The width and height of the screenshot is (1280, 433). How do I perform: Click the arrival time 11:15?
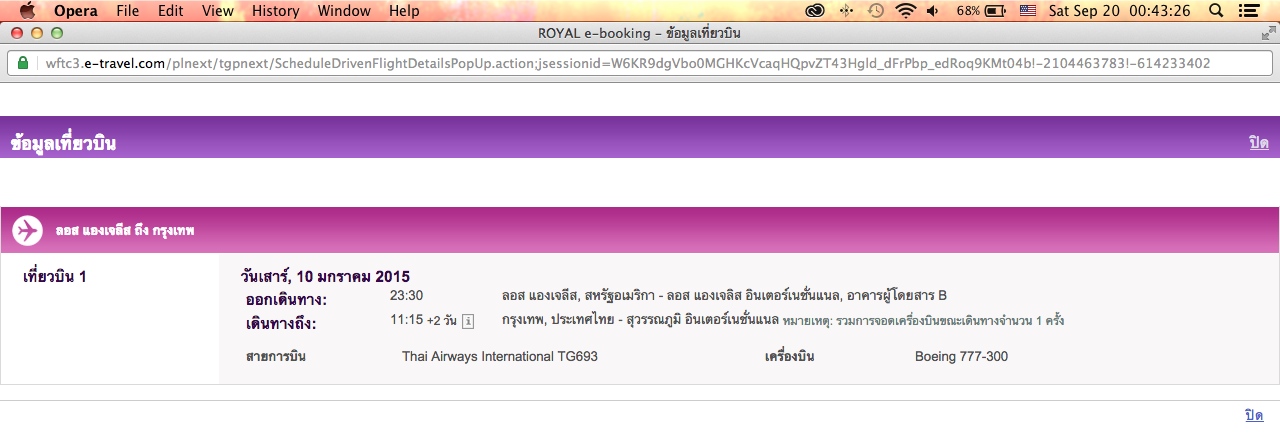(x=406, y=321)
